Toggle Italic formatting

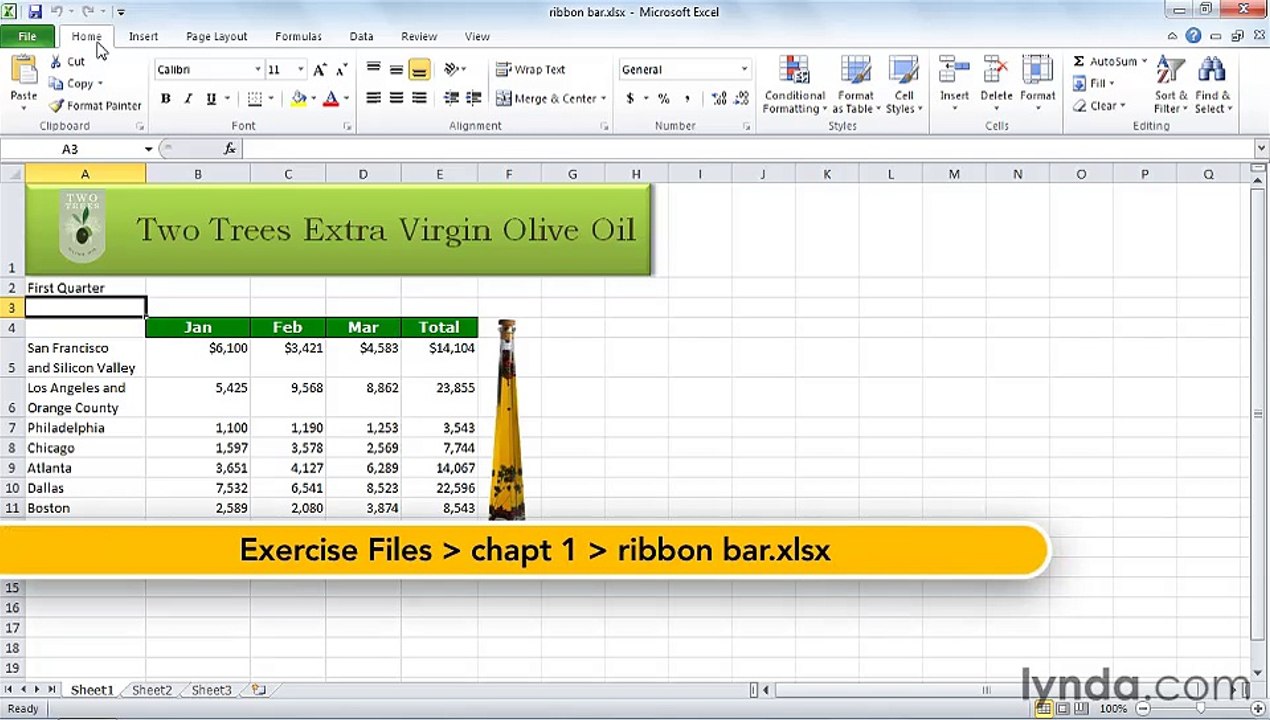click(188, 99)
